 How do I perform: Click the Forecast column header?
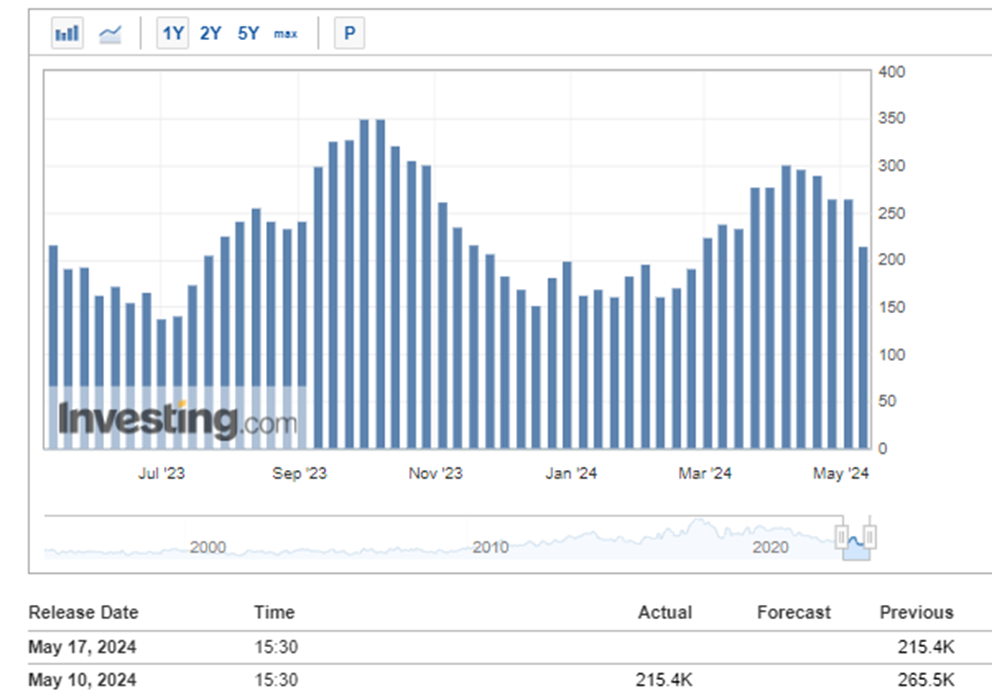click(794, 613)
